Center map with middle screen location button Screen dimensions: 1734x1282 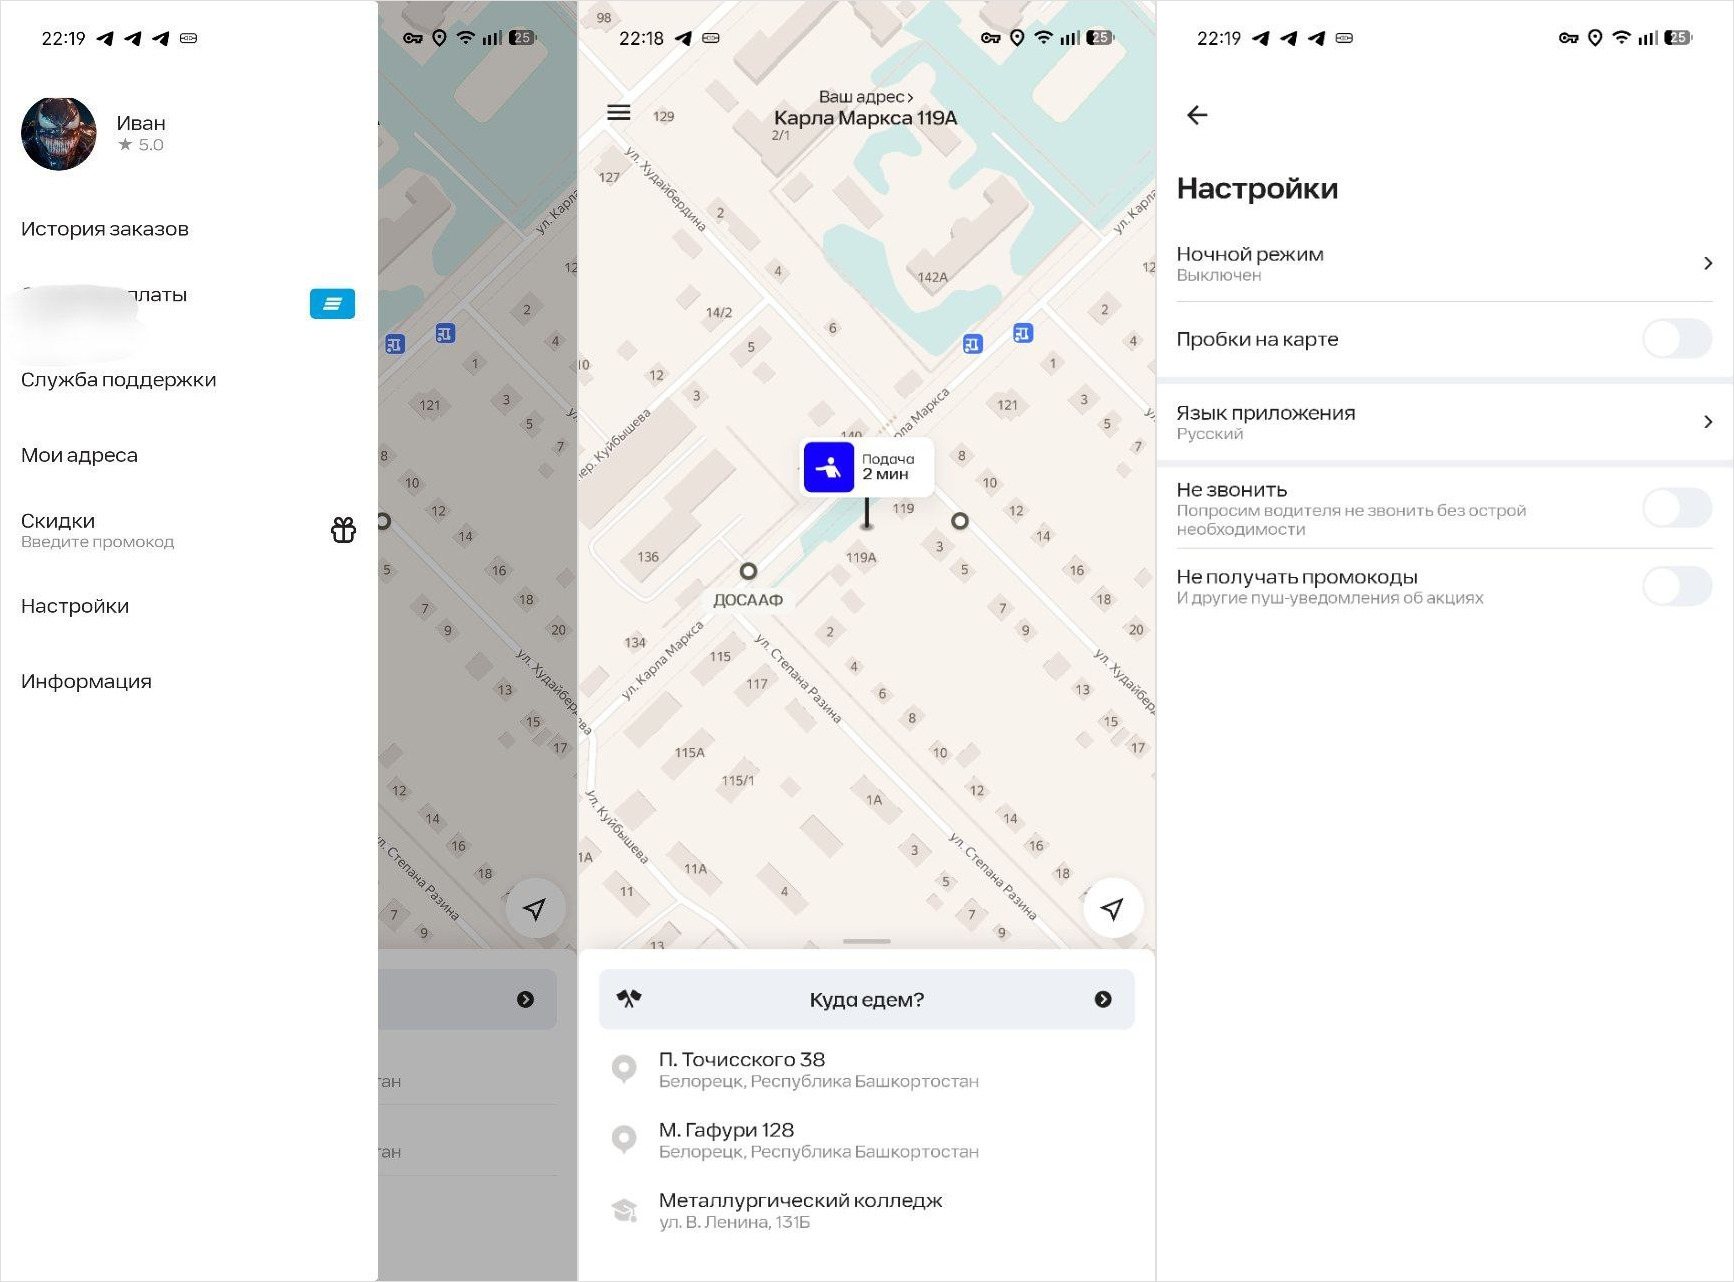1112,908
